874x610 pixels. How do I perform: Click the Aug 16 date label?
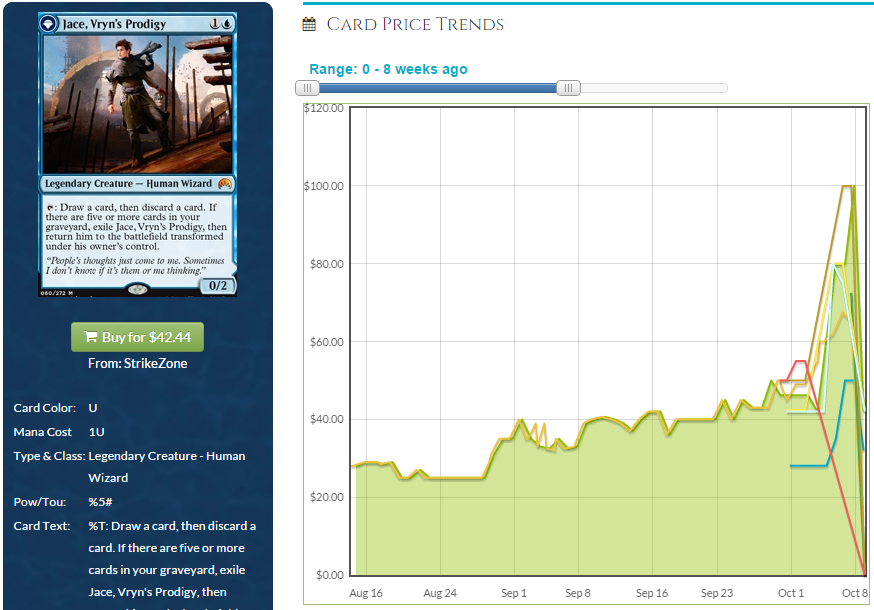[366, 593]
